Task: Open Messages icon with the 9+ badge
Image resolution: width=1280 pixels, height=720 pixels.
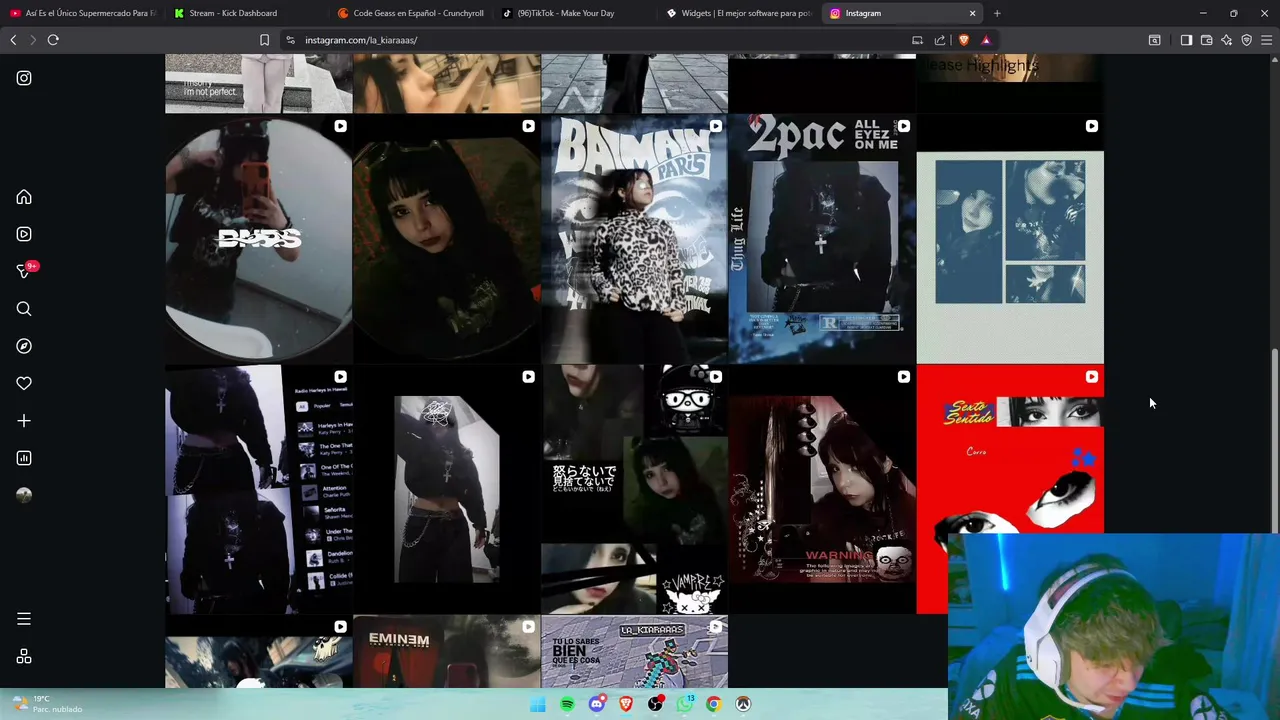Action: (24, 271)
